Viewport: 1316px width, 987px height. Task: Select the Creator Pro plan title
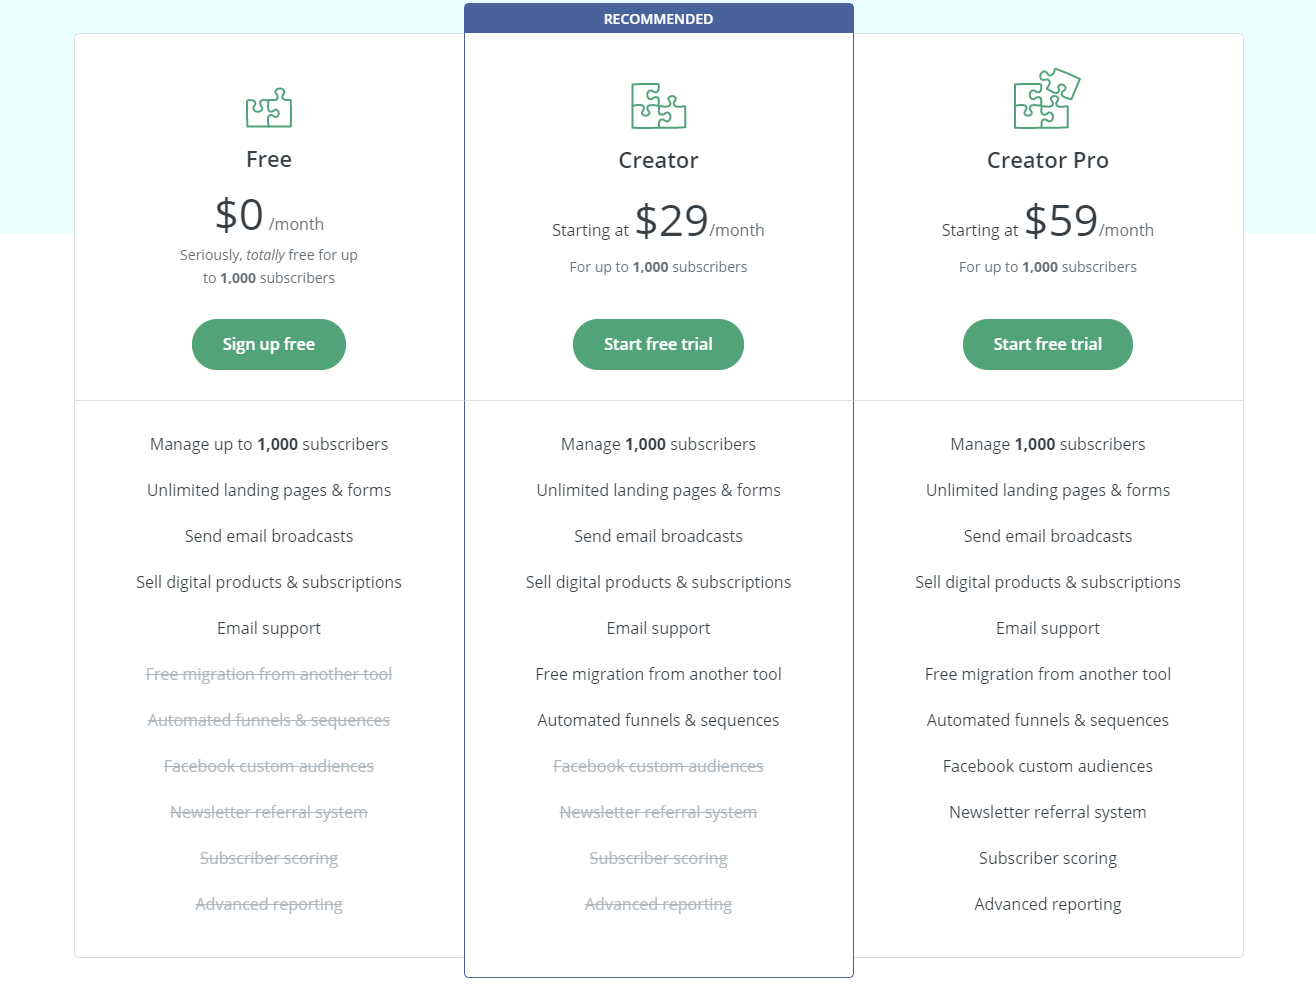(1048, 160)
